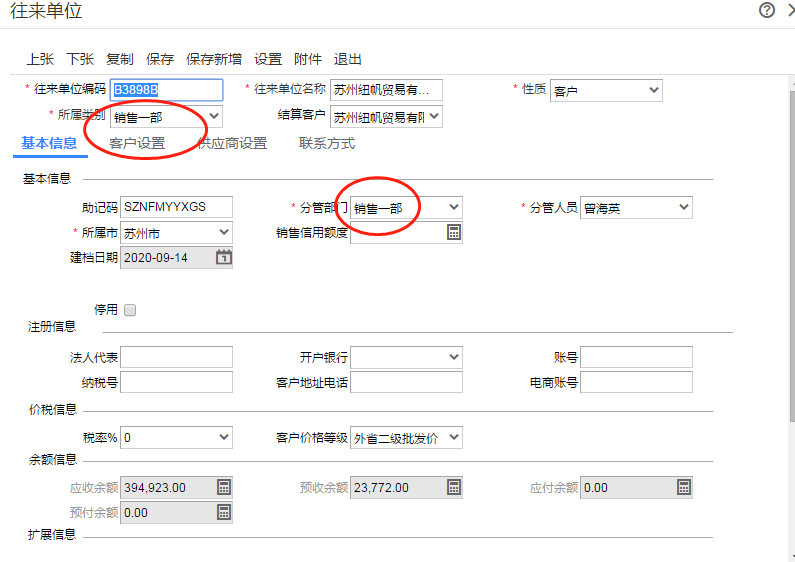Screen dimensions: 795x562
Task: Switch to the 基本信息 tab
Action: pos(49,143)
